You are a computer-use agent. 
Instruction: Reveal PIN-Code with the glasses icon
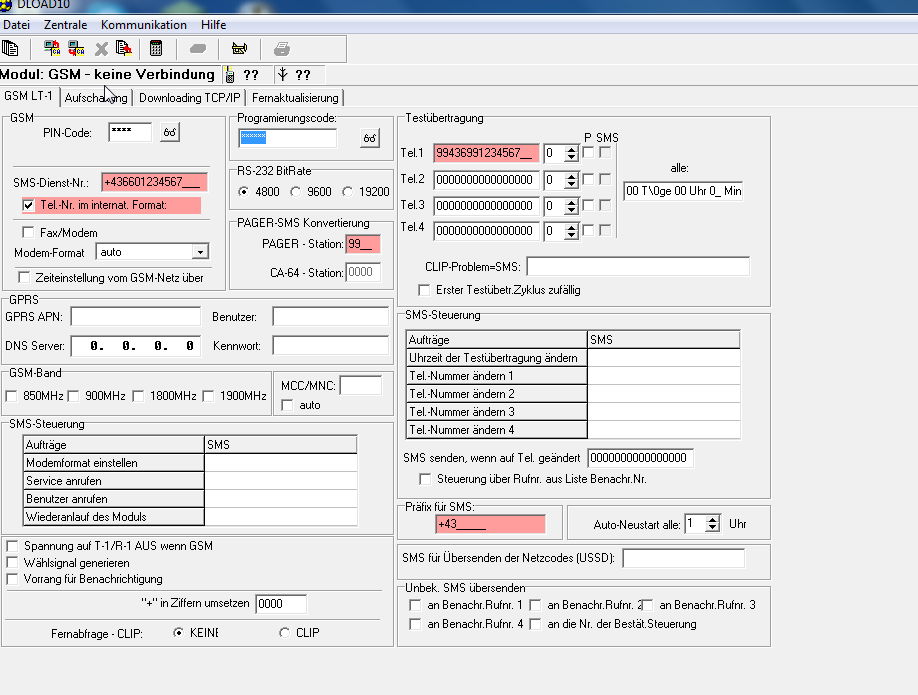point(170,132)
